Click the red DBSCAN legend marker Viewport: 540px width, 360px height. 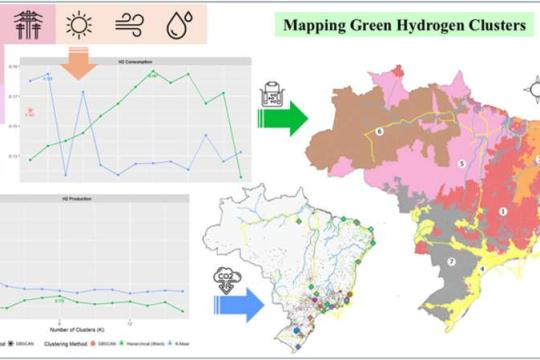[x=93, y=343]
